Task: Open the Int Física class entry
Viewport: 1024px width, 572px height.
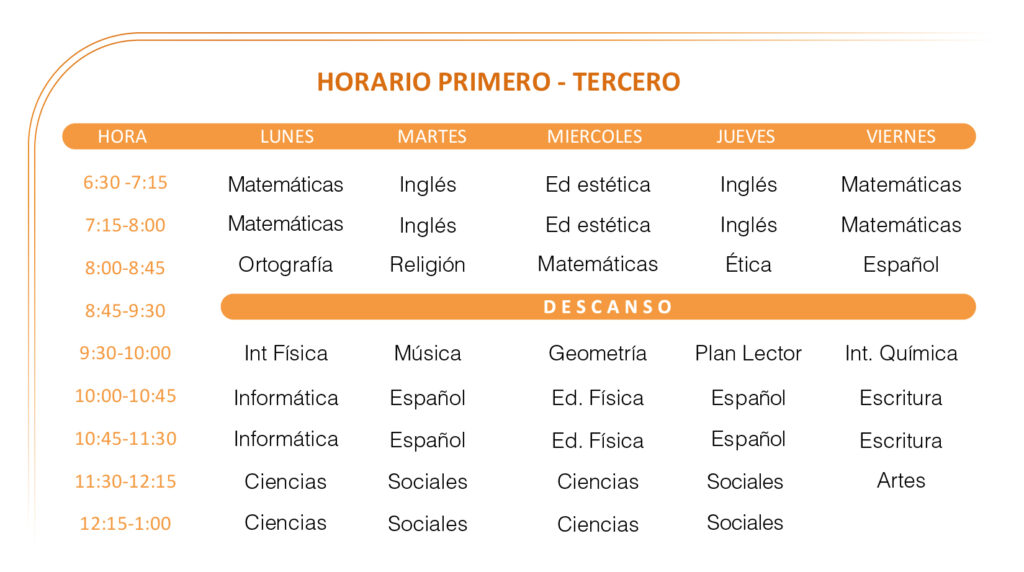Action: tap(285, 354)
